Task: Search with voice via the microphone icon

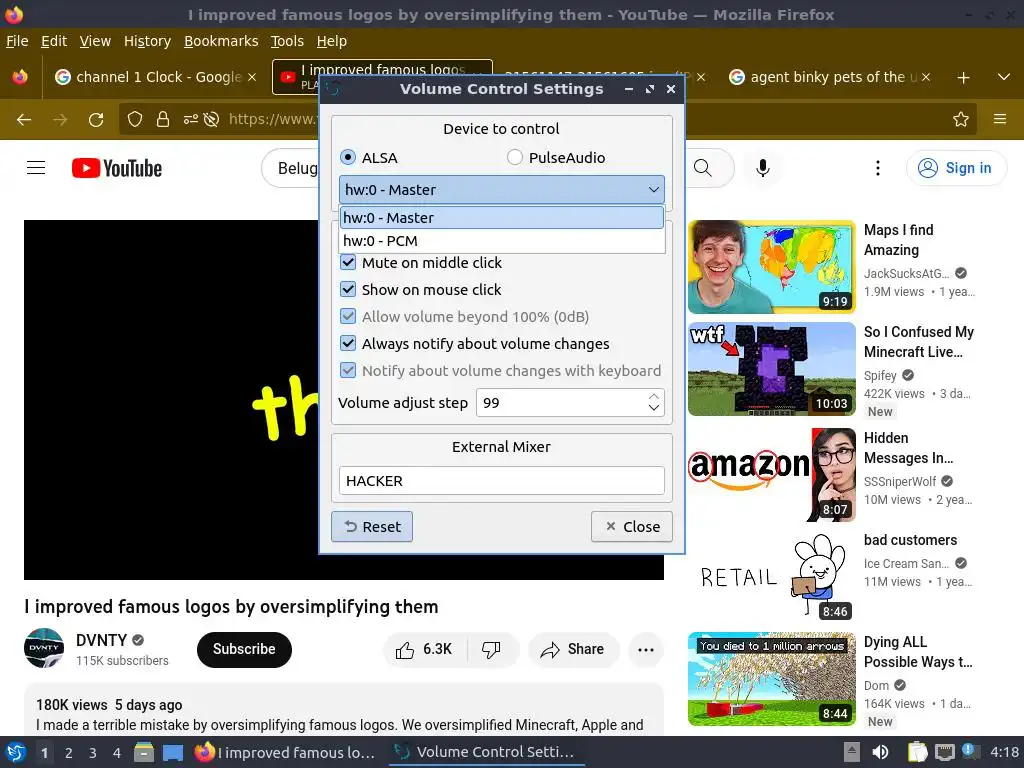Action: point(762,168)
